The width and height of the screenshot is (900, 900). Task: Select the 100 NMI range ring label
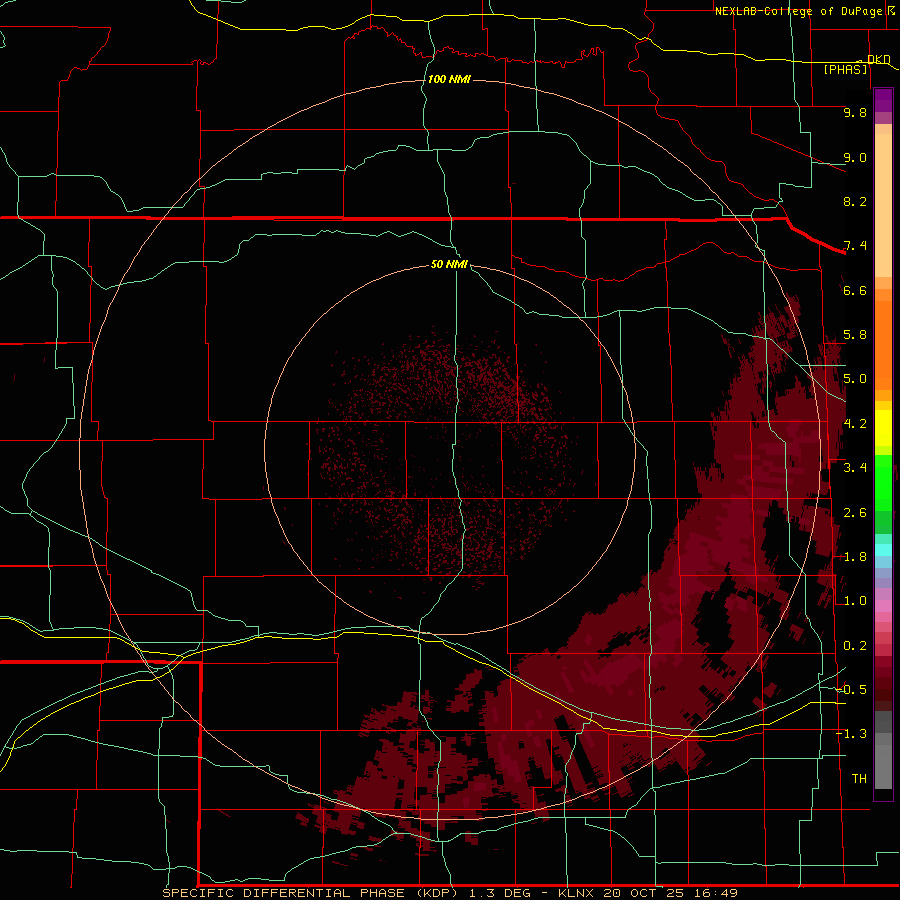click(449, 79)
